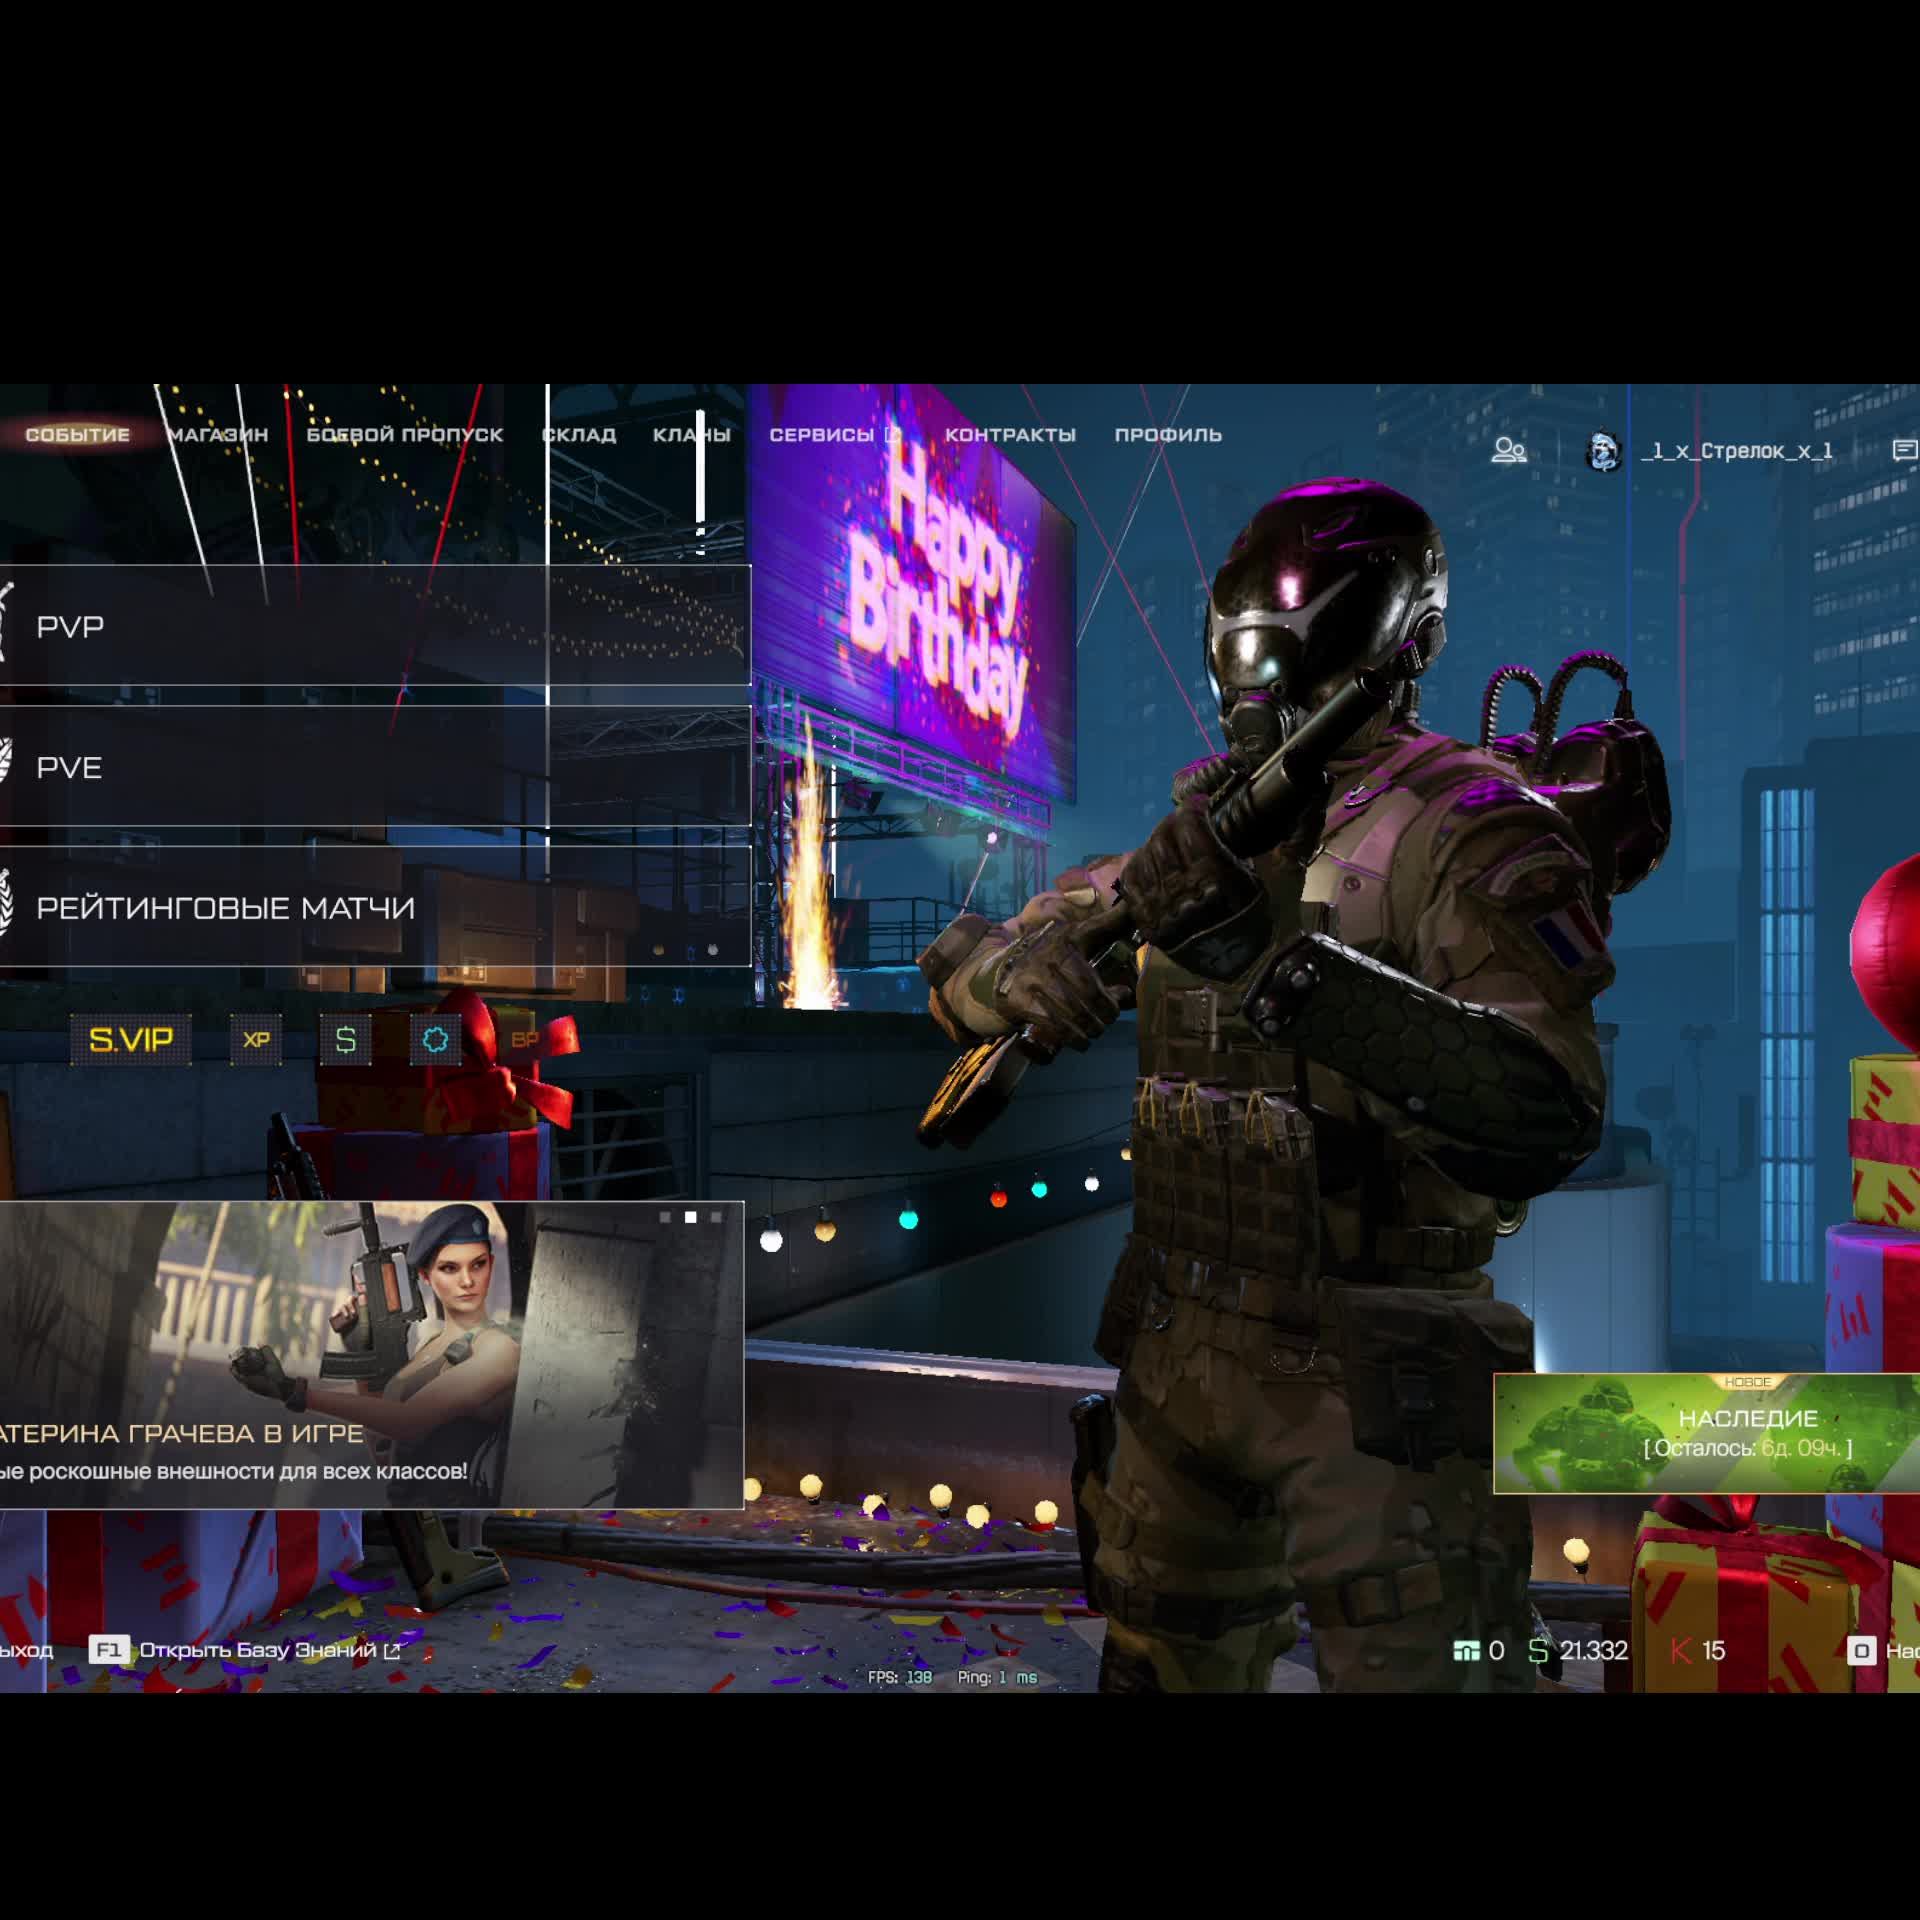Click the red K credits icon

(x=1681, y=1651)
